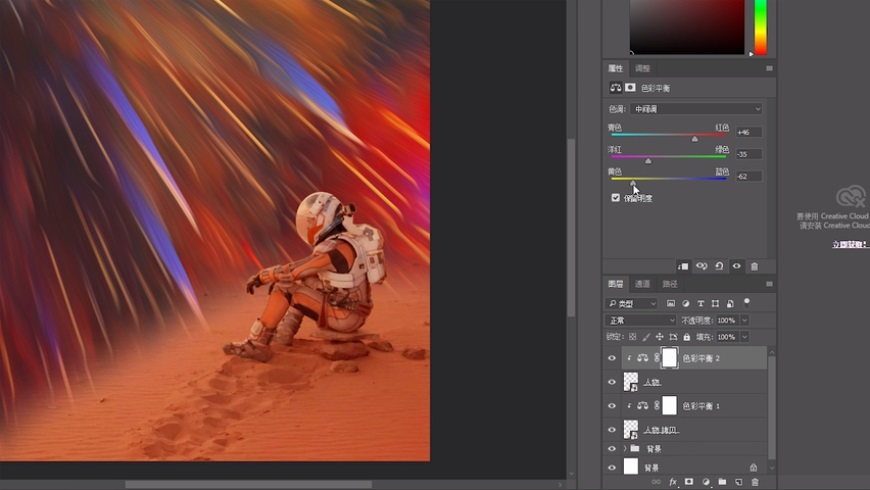Screen dimensions: 870x490
Task: Lock image pixels brush icon
Action: [x=646, y=337]
